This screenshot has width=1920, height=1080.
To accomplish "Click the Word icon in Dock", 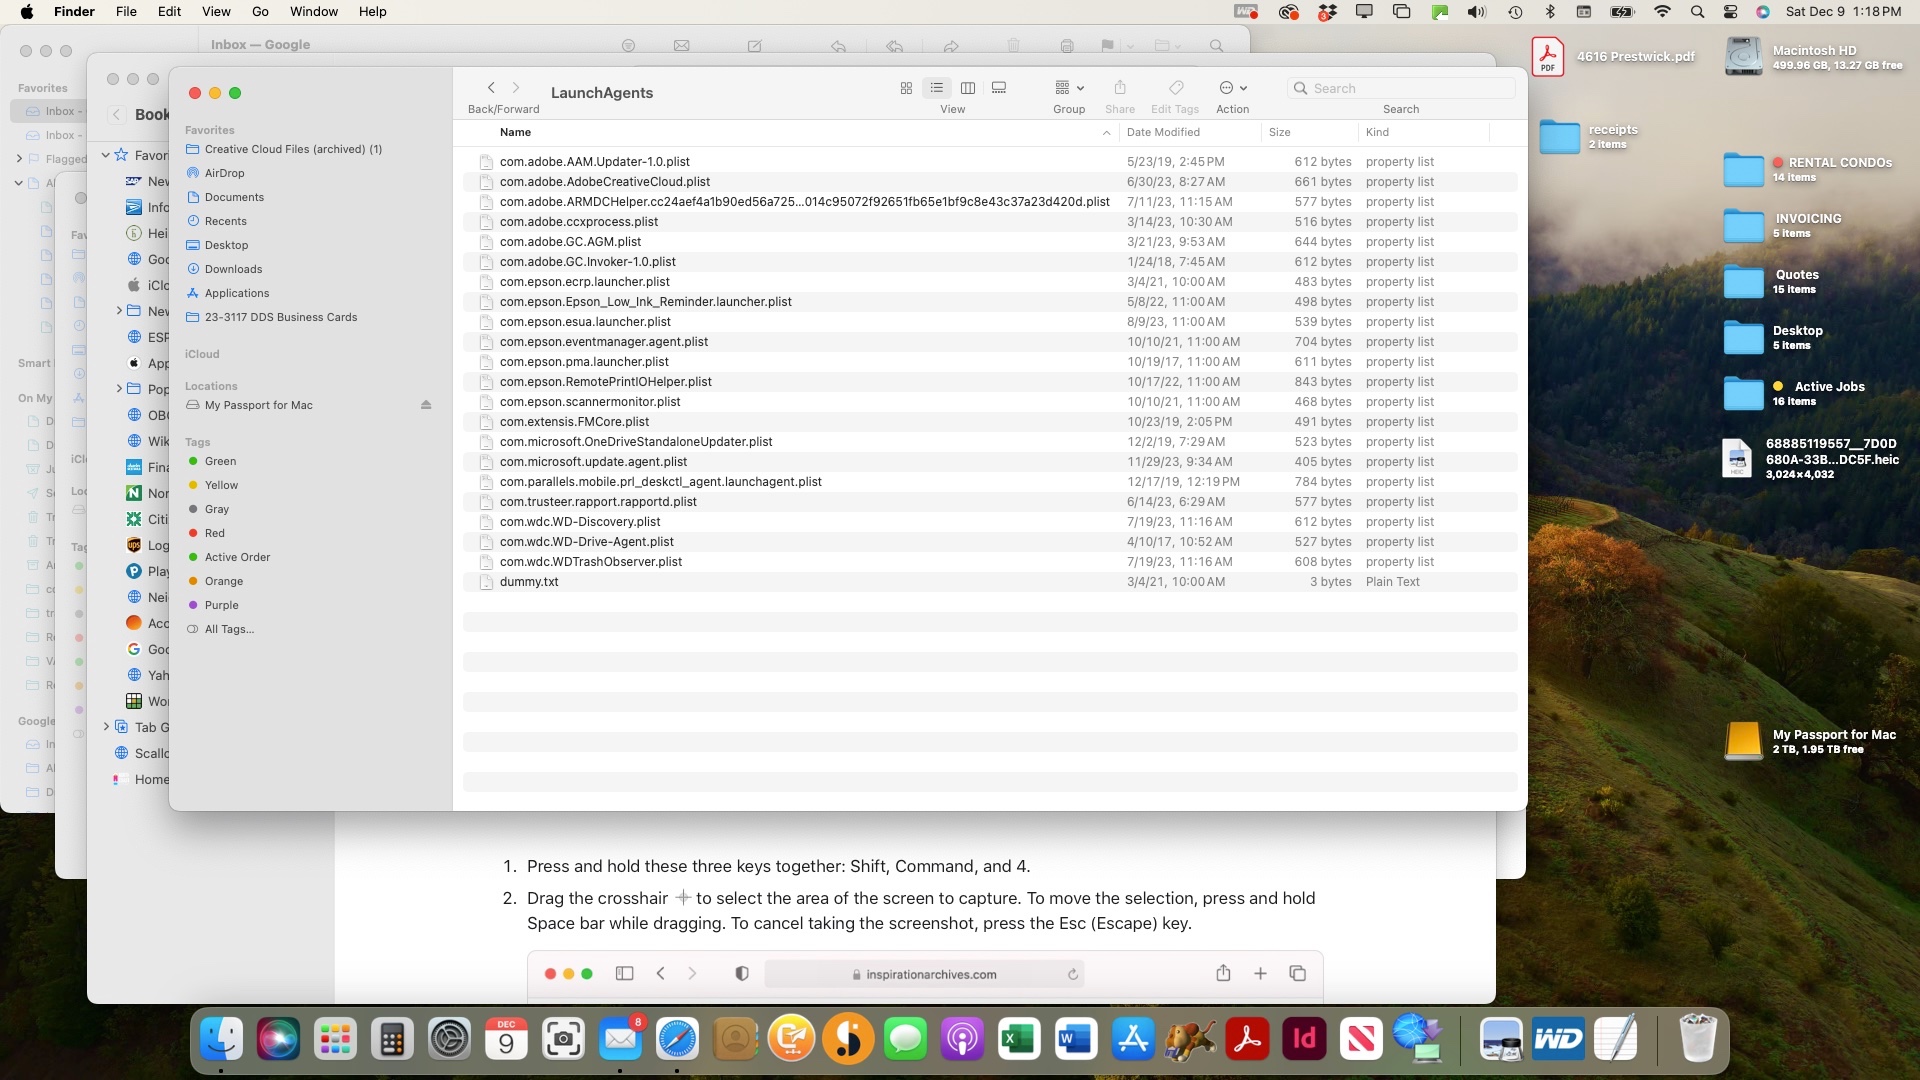I will coord(1077,1040).
